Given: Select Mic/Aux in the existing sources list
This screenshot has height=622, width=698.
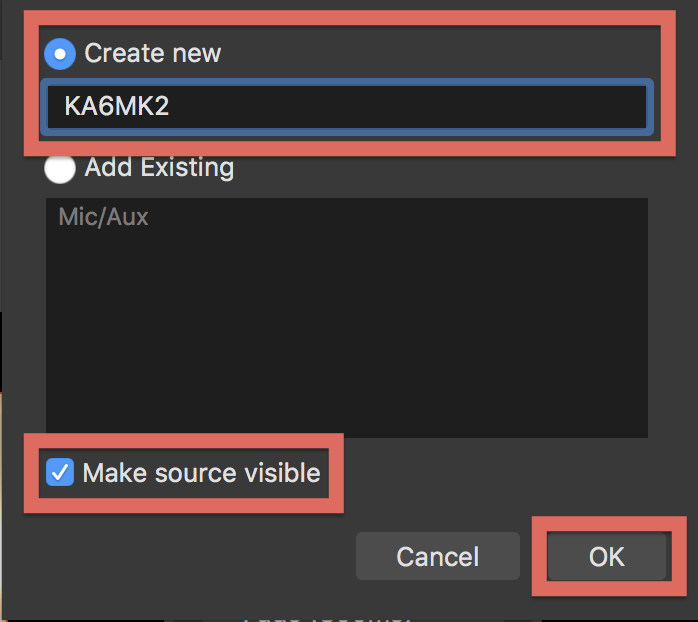Looking at the screenshot, I should pos(104,217).
